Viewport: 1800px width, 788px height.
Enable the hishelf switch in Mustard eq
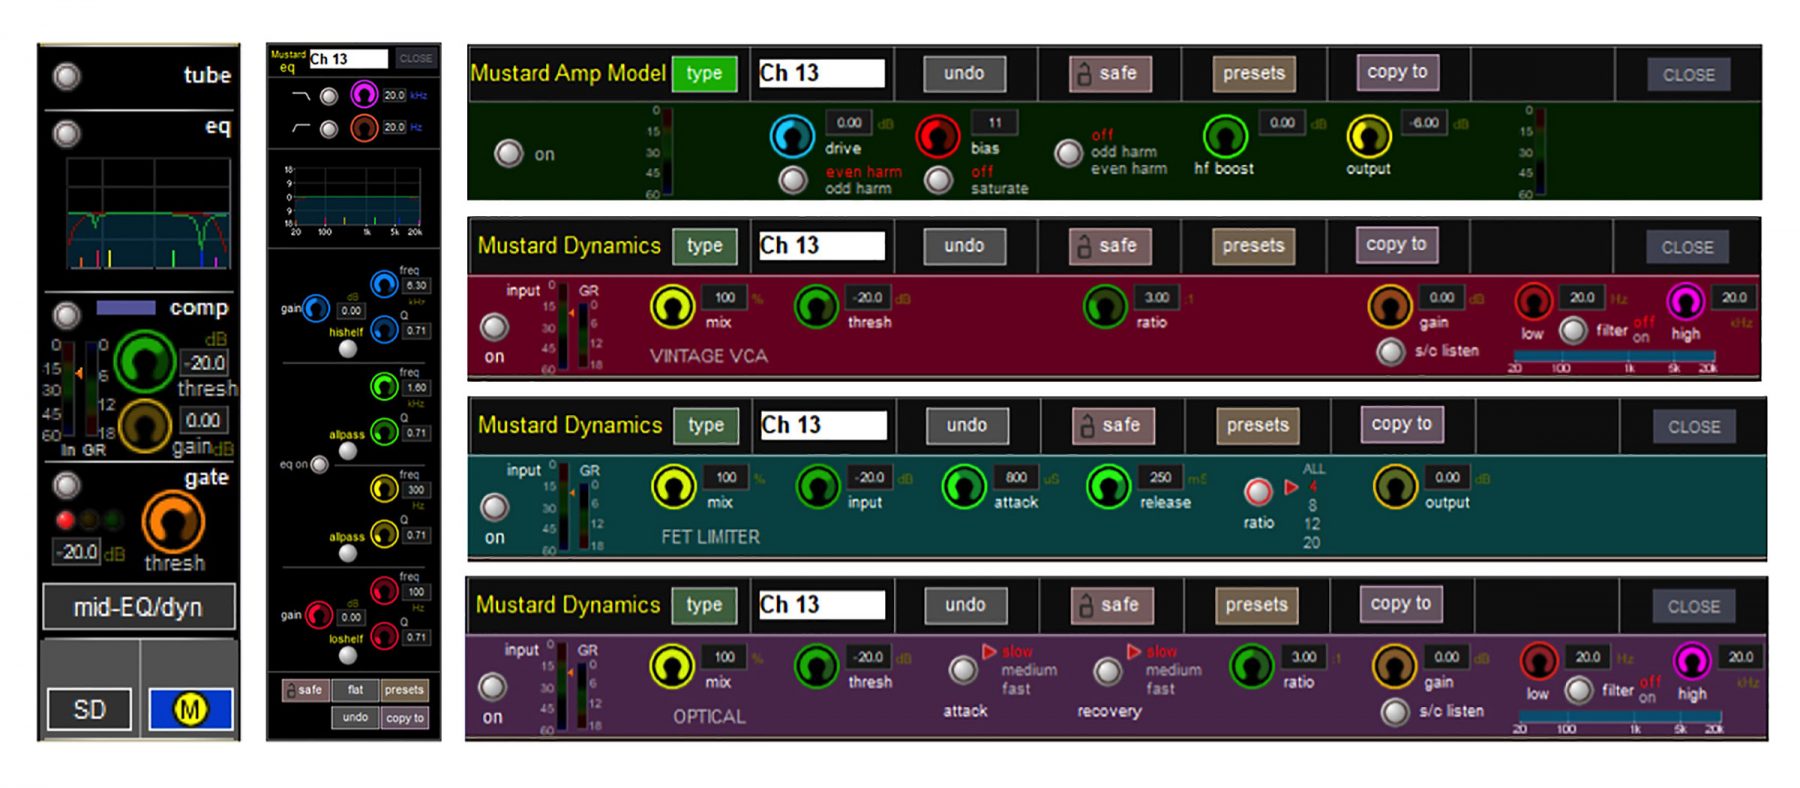pos(348,349)
